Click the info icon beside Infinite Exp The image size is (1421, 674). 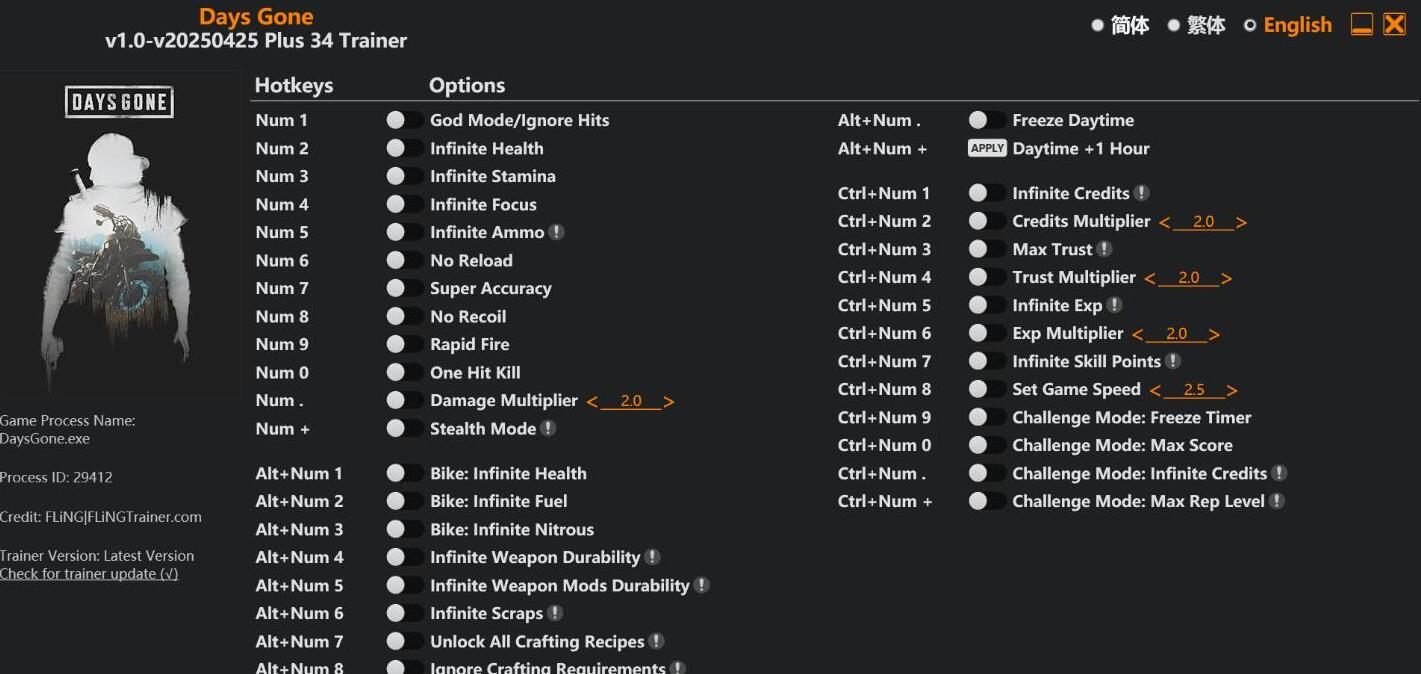(x=1114, y=305)
